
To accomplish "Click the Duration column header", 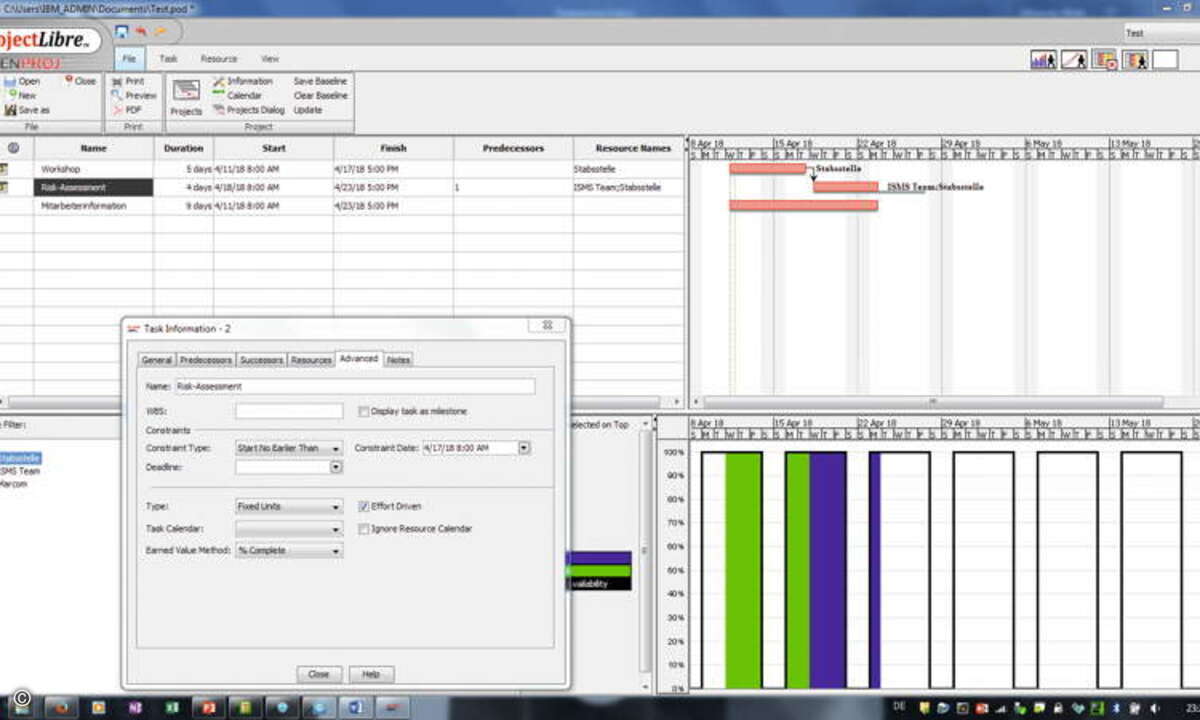I will tap(183, 148).
